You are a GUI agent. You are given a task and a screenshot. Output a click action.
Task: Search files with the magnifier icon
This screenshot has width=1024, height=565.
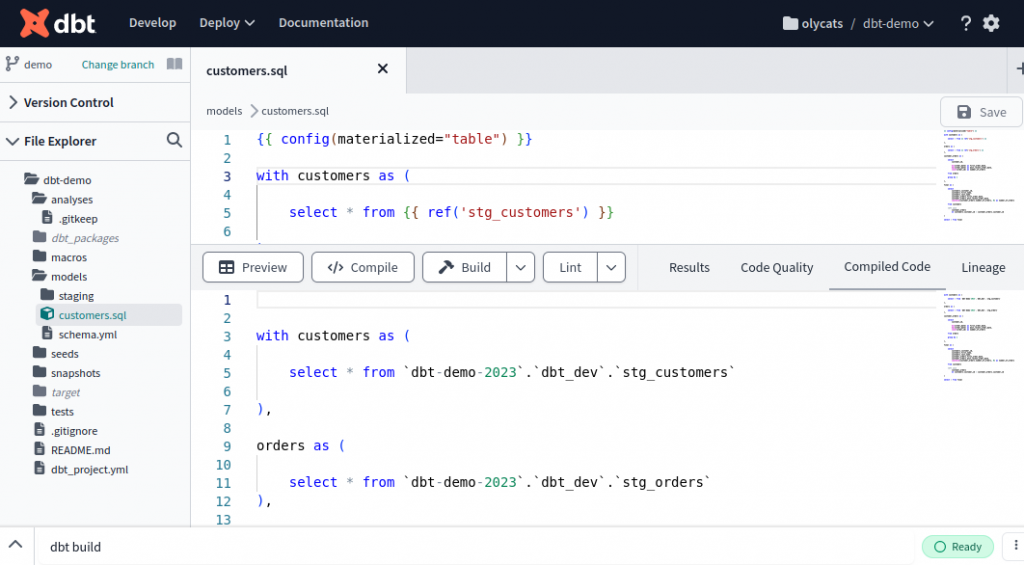pyautogui.click(x=174, y=140)
